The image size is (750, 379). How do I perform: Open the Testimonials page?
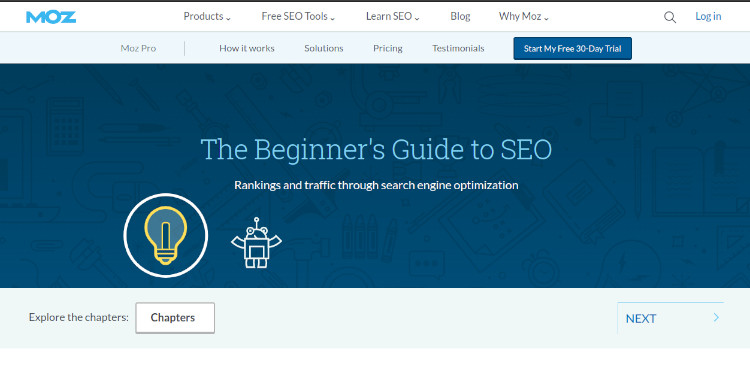458,48
